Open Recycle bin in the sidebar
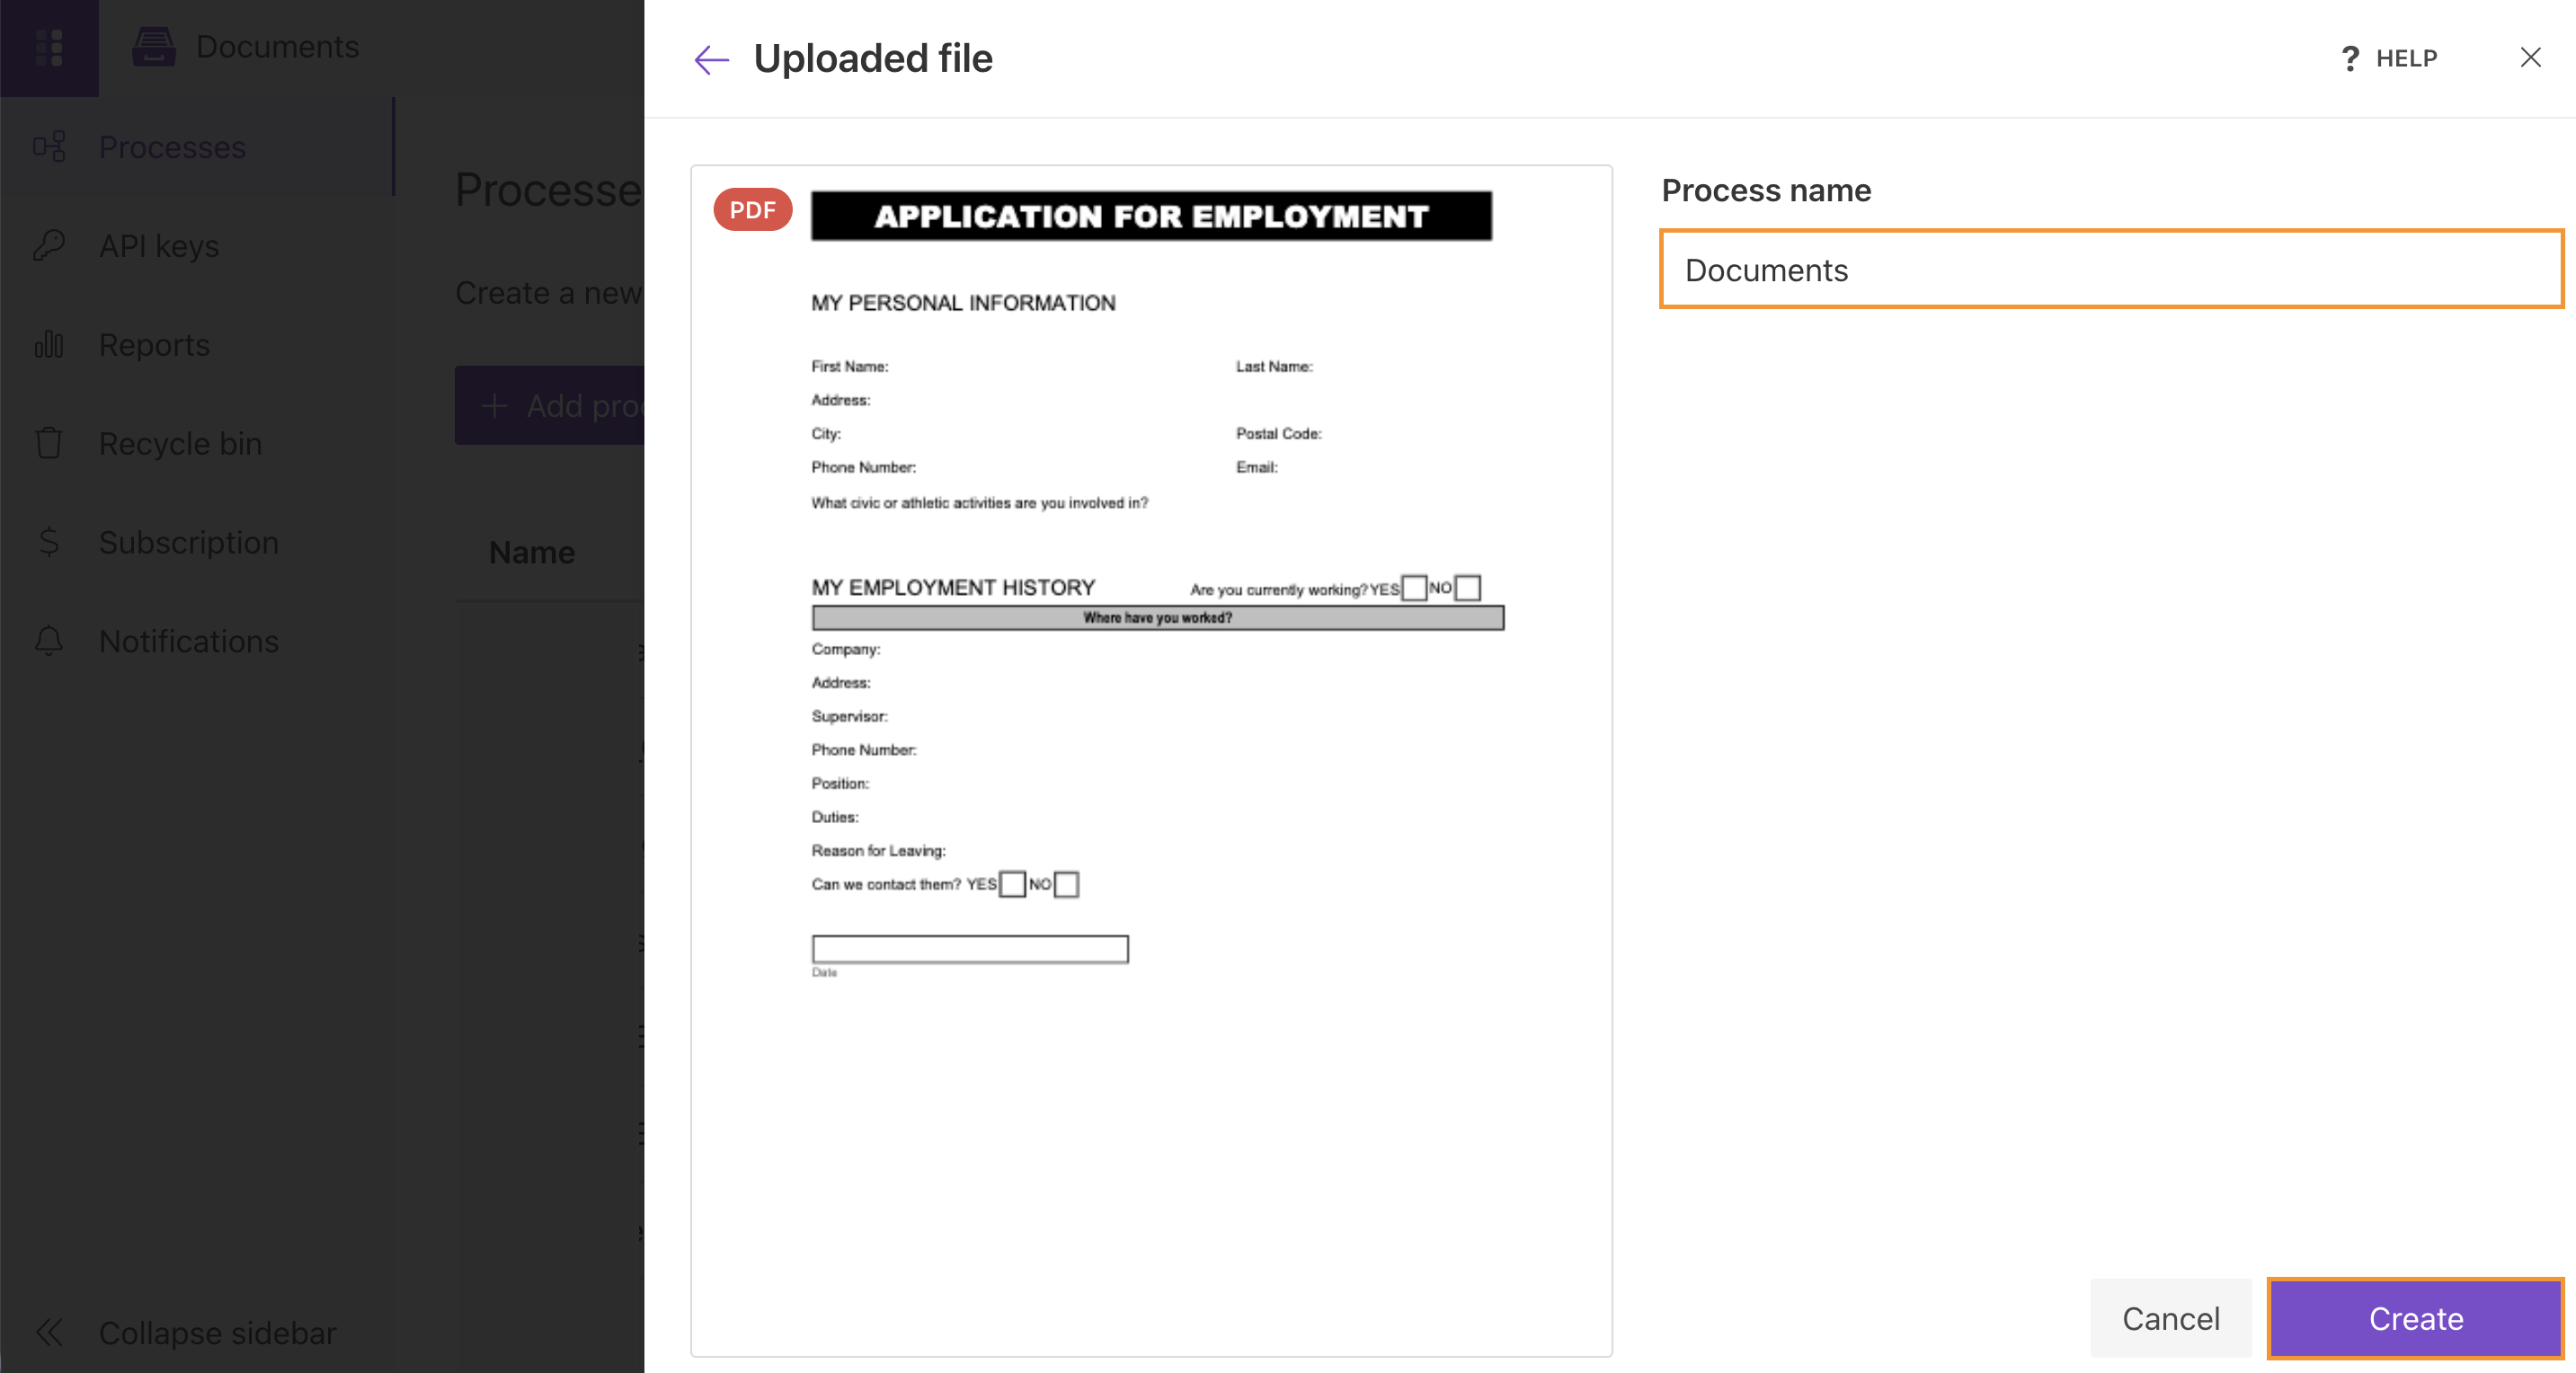The height and width of the screenshot is (1373, 2576). click(198, 443)
